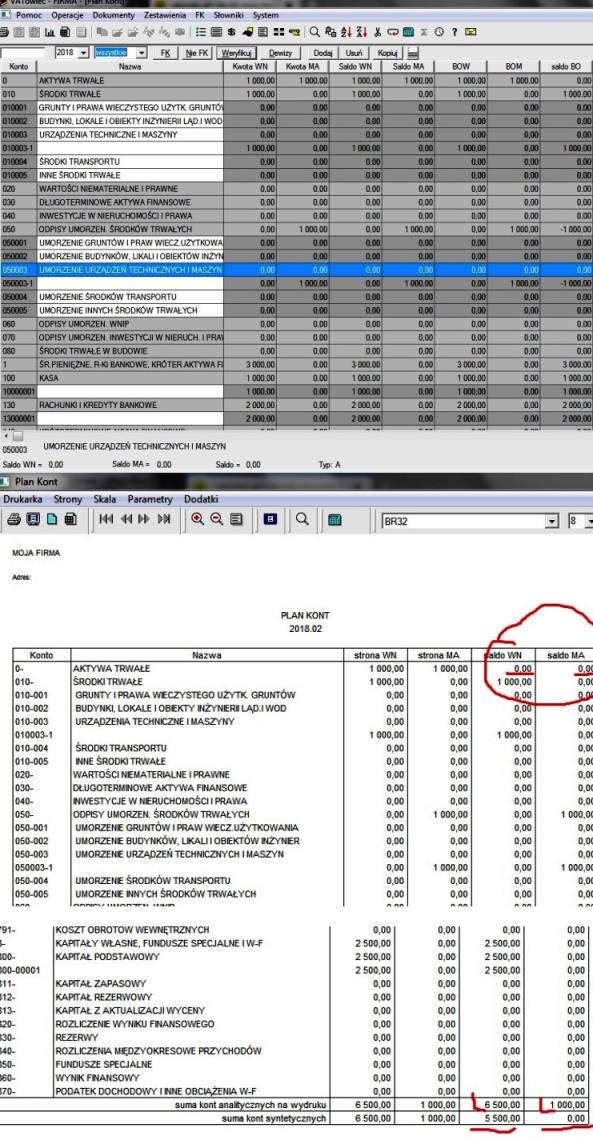Screen dimensions: 593x1140
Task: Click the Nazwa column header in the grid
Action: [130, 67]
